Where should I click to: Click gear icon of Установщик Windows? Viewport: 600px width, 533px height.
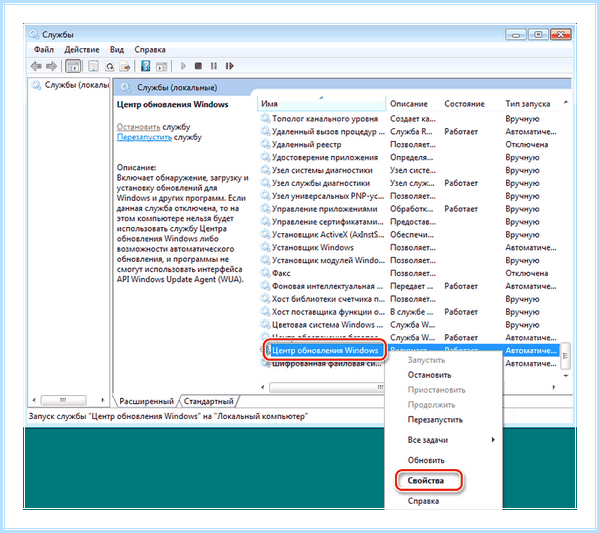click(265, 248)
